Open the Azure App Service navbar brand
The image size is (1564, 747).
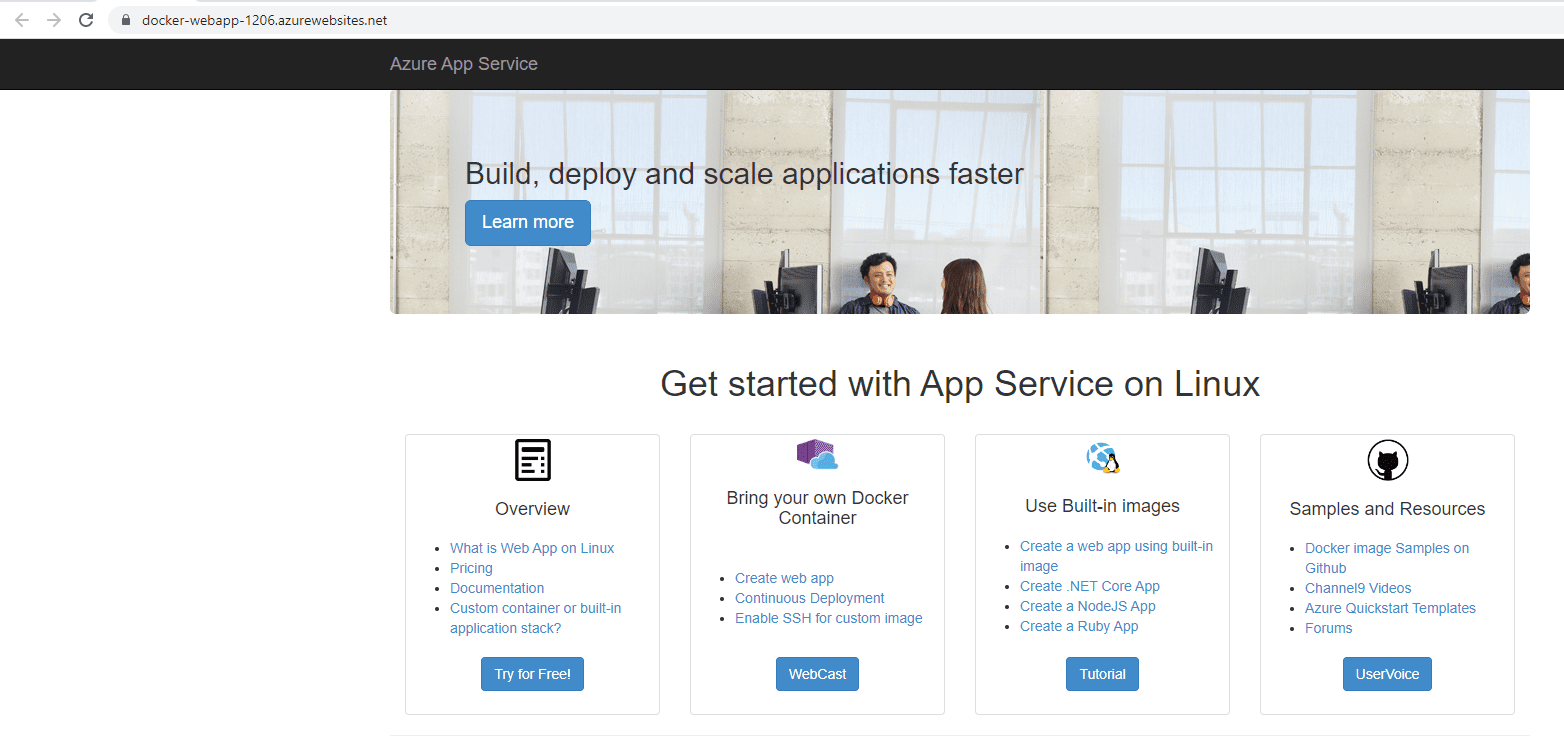pyautogui.click(x=464, y=64)
